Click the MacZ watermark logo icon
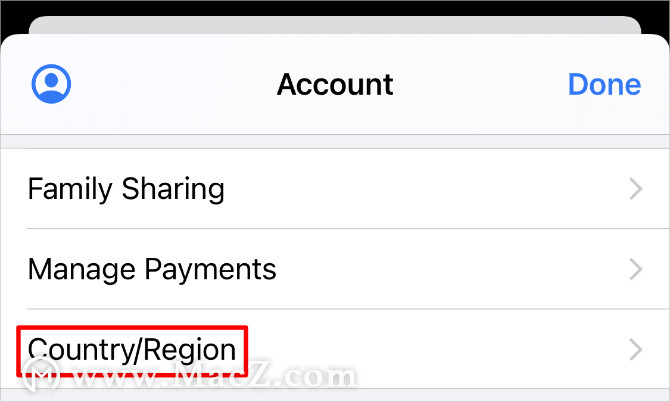The width and height of the screenshot is (670, 402). click(x=41, y=374)
